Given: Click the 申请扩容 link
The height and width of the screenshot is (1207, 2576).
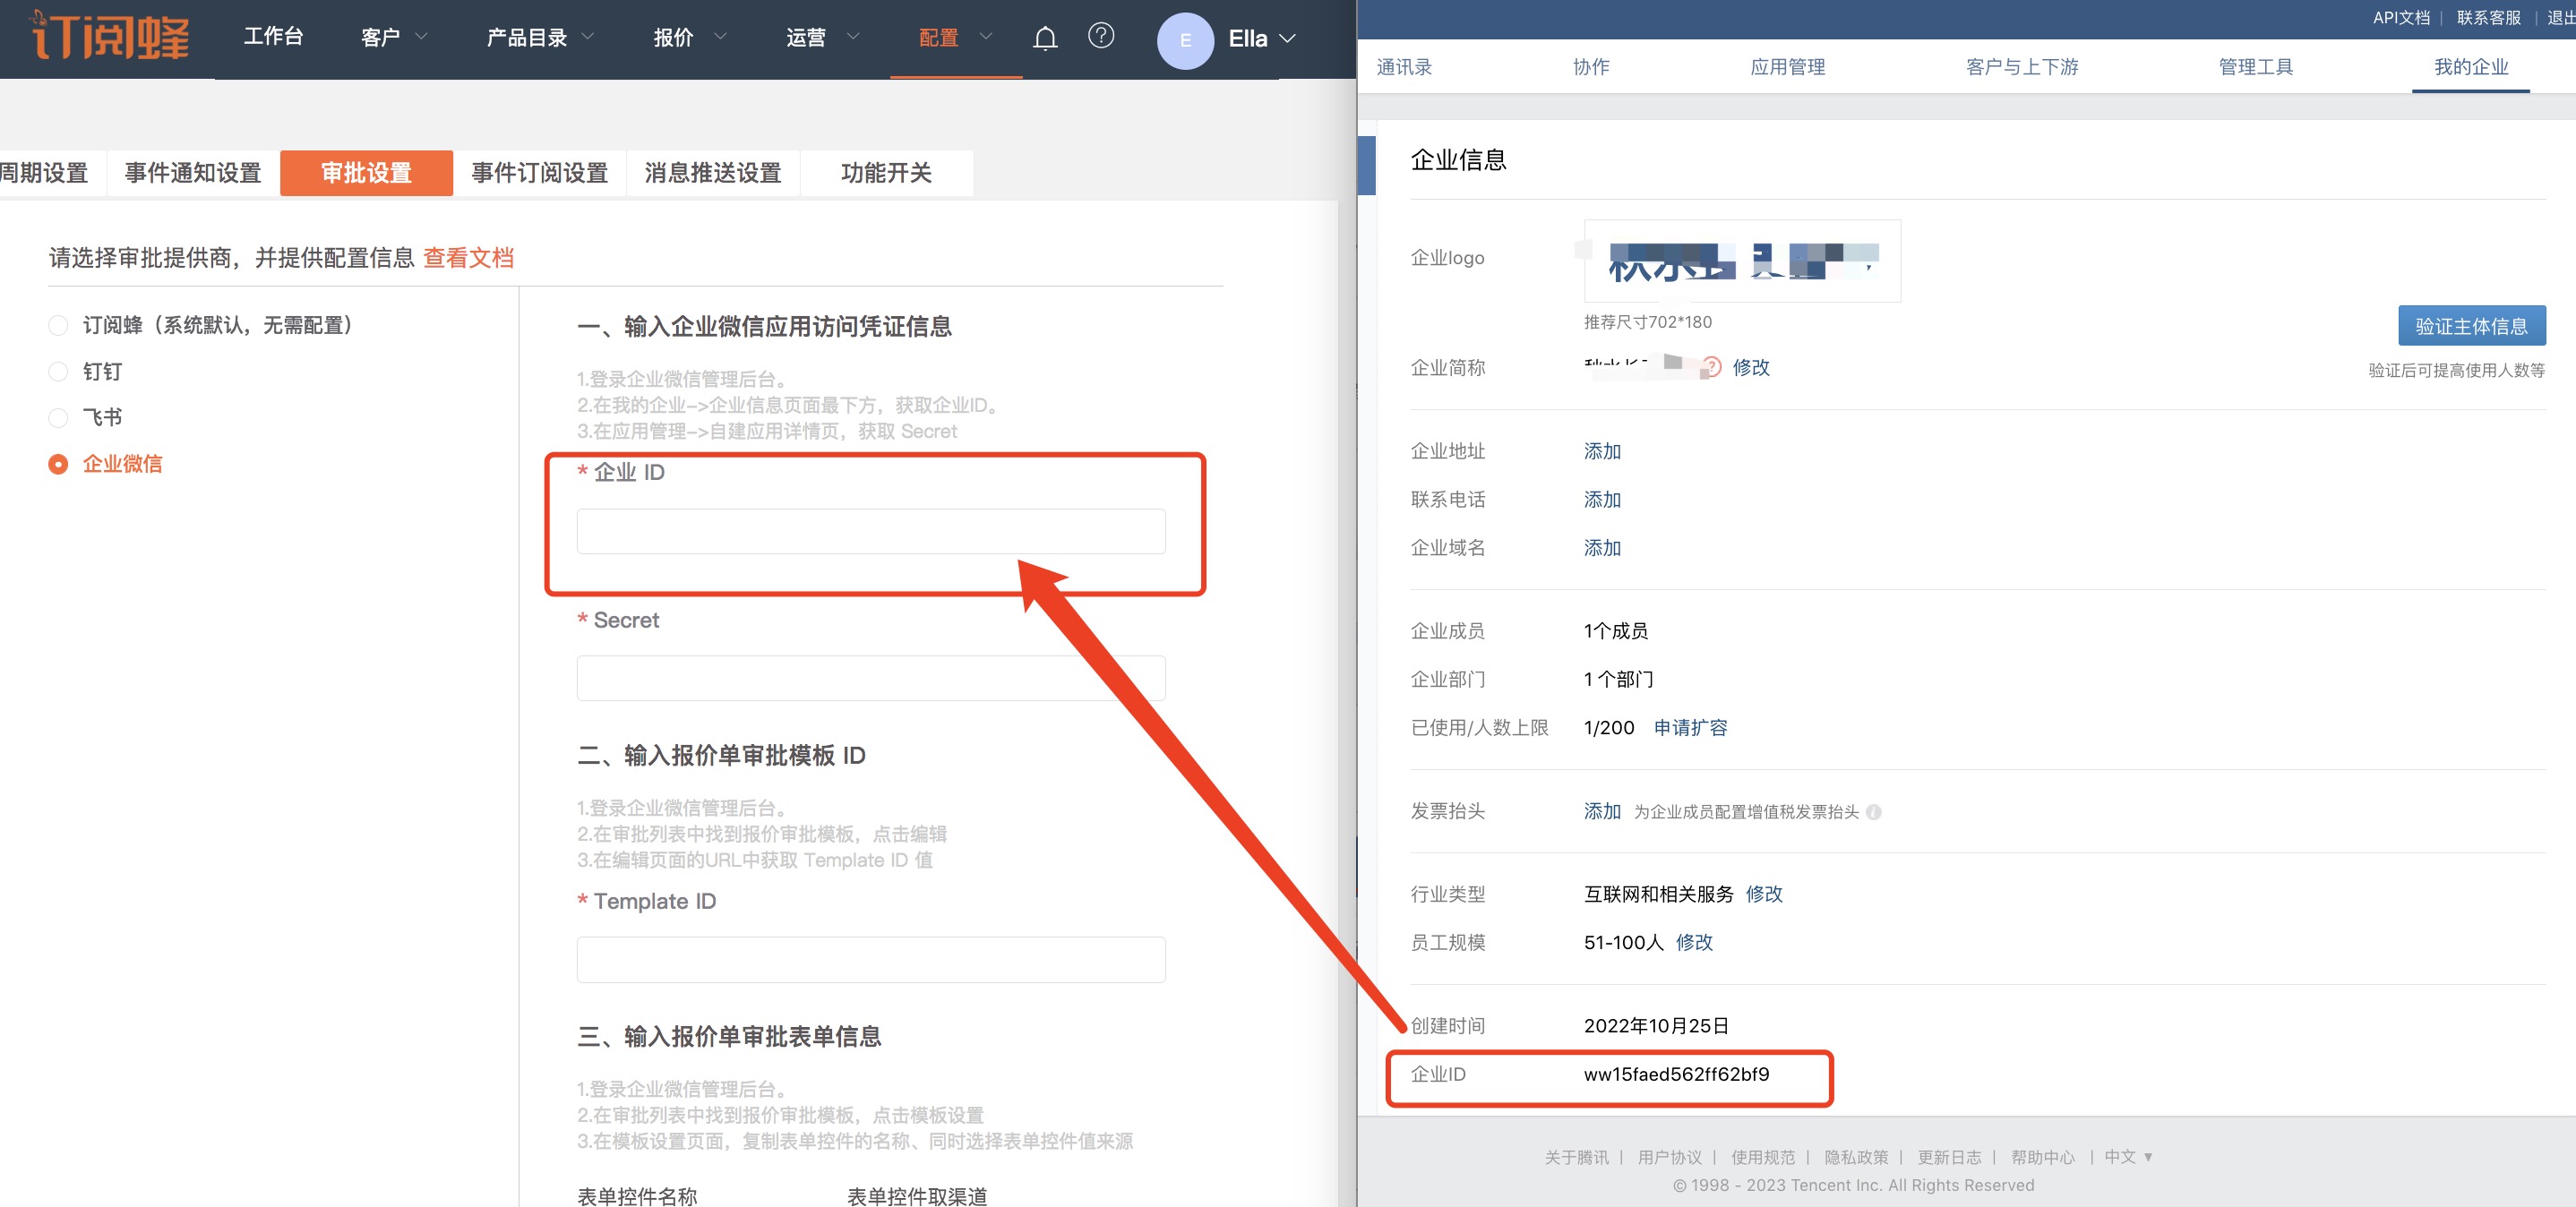Looking at the screenshot, I should [1690, 728].
